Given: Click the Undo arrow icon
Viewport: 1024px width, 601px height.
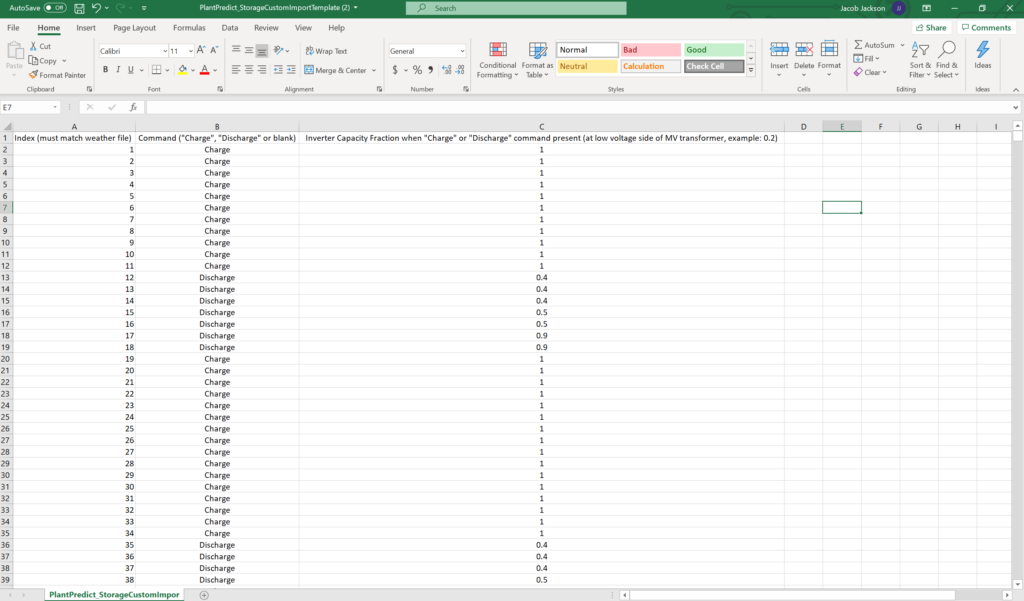Looking at the screenshot, I should (x=96, y=8).
